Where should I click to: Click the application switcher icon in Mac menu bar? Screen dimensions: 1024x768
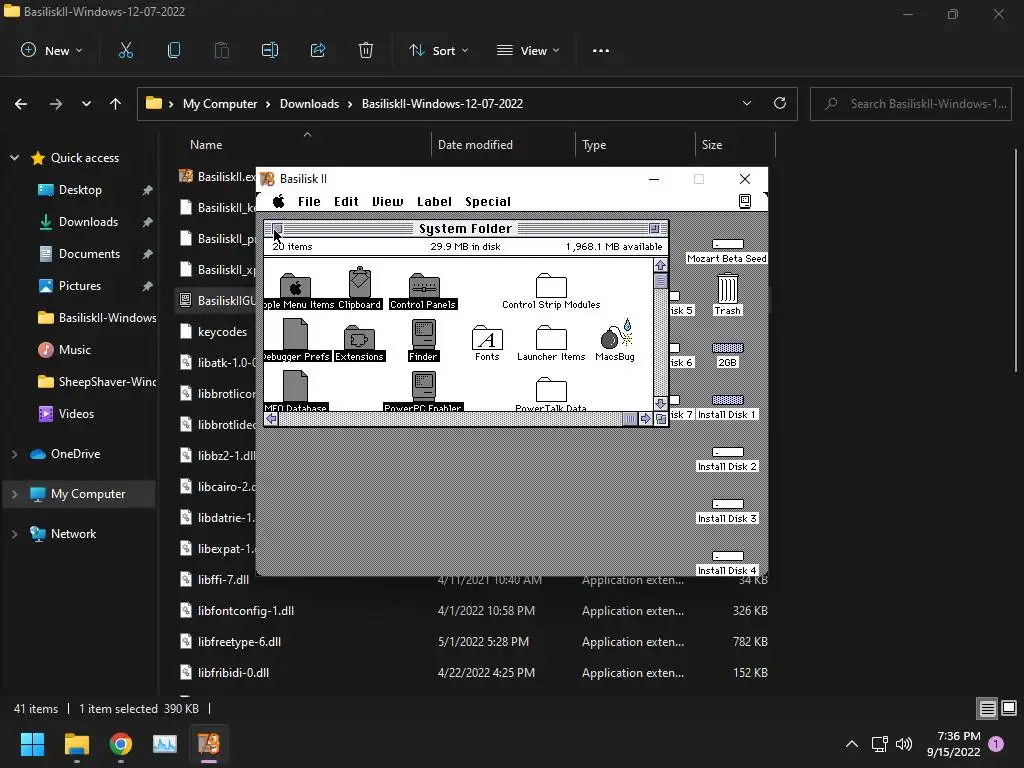pos(744,201)
